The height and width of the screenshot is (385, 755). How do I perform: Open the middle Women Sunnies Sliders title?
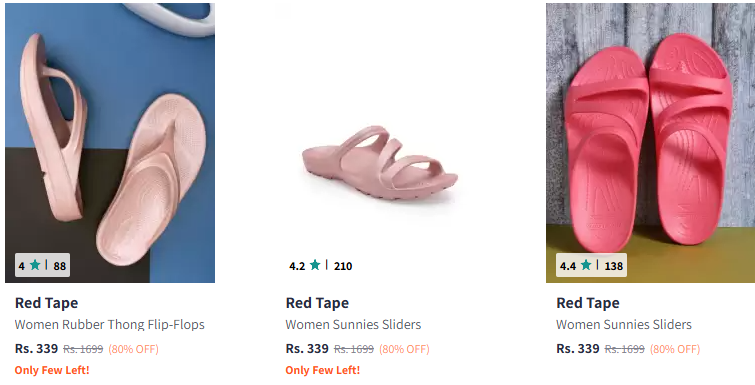pyautogui.click(x=353, y=325)
